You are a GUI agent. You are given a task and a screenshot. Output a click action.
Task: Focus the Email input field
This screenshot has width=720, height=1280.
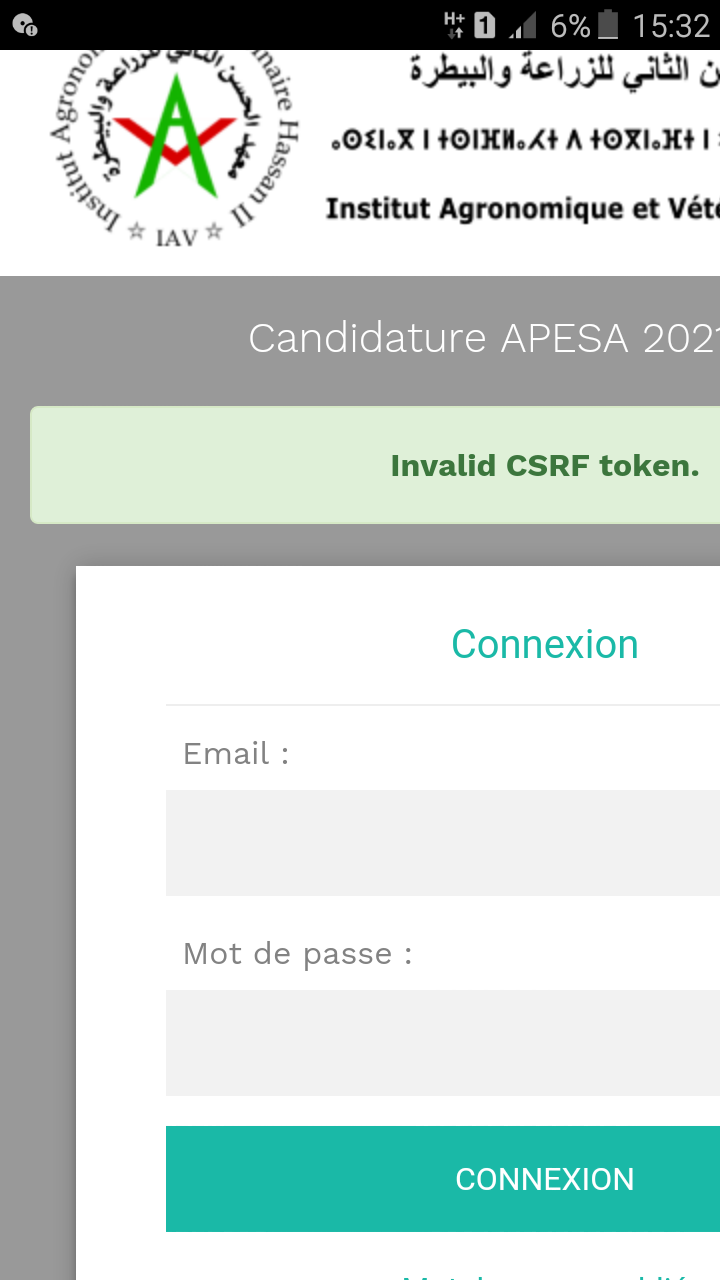click(x=443, y=843)
